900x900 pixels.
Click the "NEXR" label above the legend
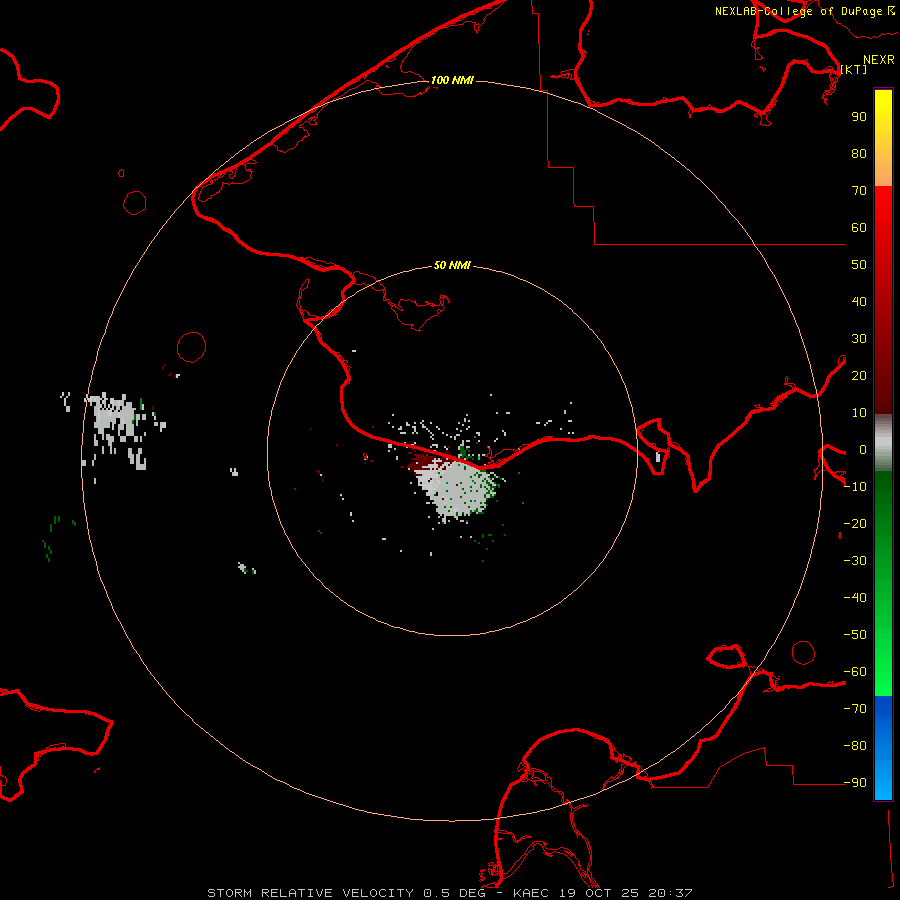click(879, 60)
